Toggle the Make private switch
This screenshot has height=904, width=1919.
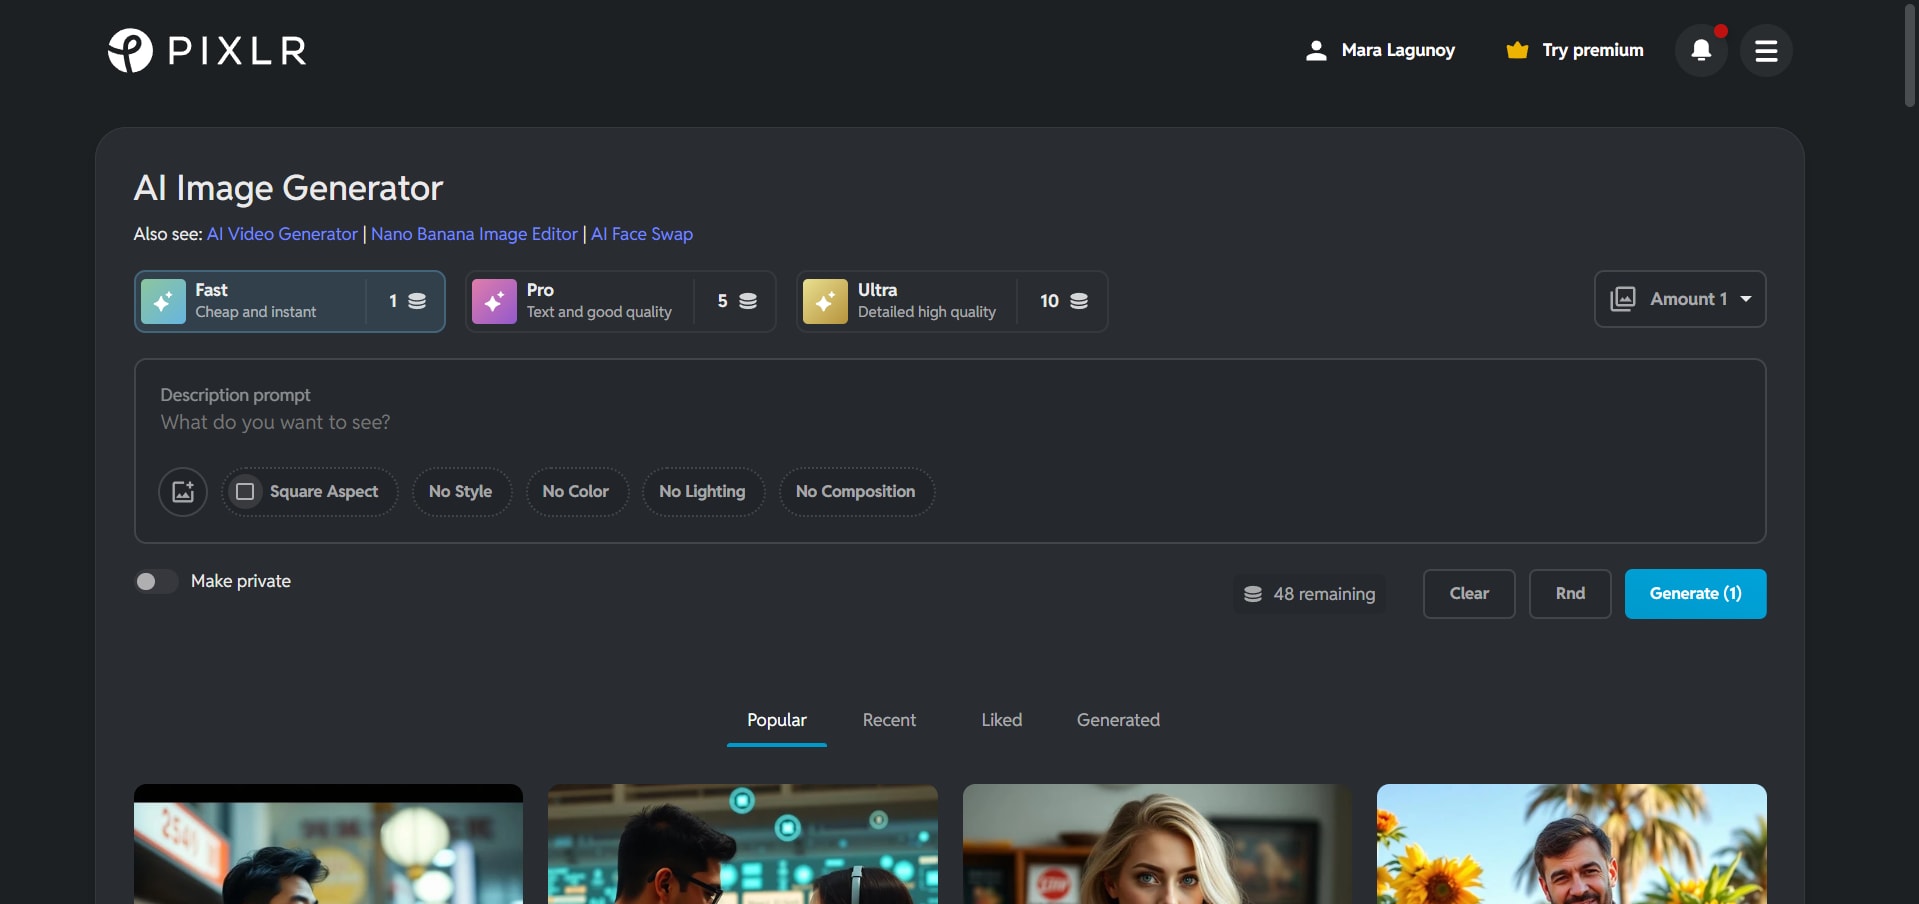coord(156,581)
